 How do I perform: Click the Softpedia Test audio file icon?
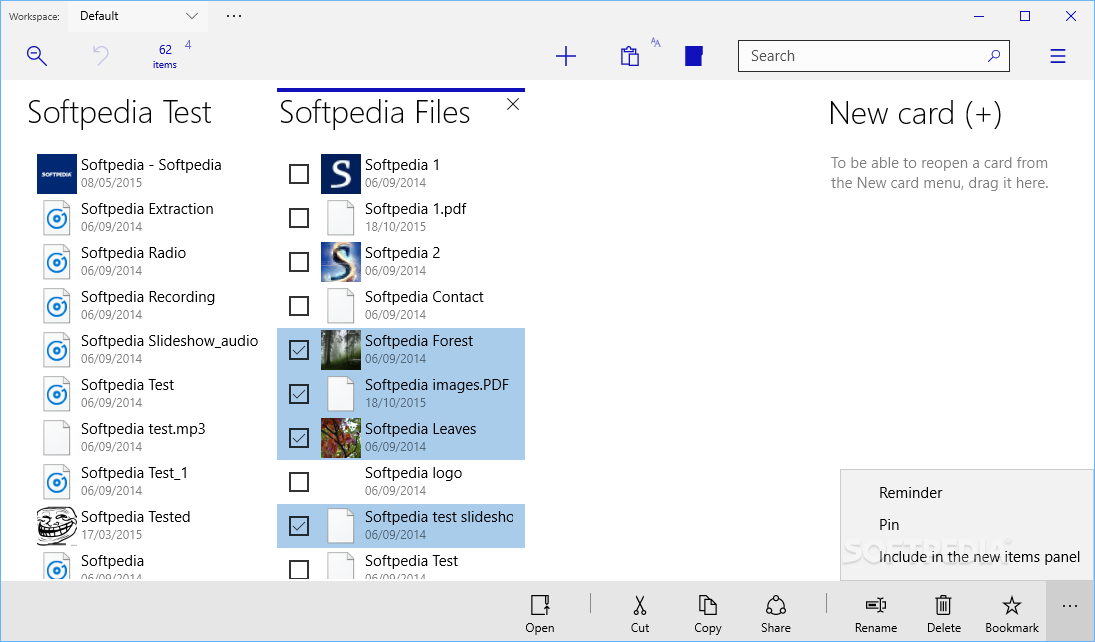point(57,393)
